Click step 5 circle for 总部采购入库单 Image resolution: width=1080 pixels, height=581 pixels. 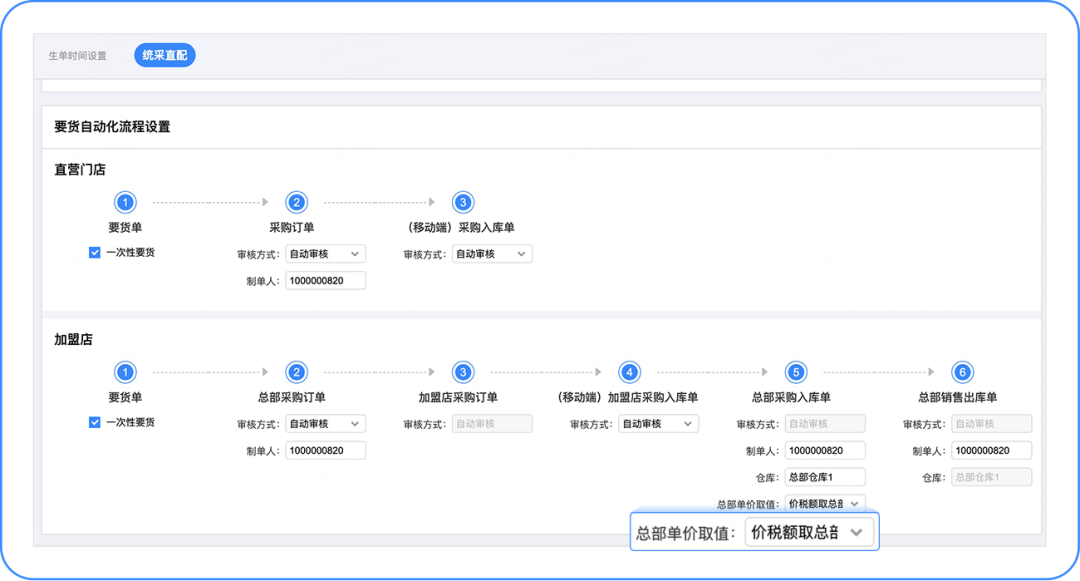tap(796, 372)
